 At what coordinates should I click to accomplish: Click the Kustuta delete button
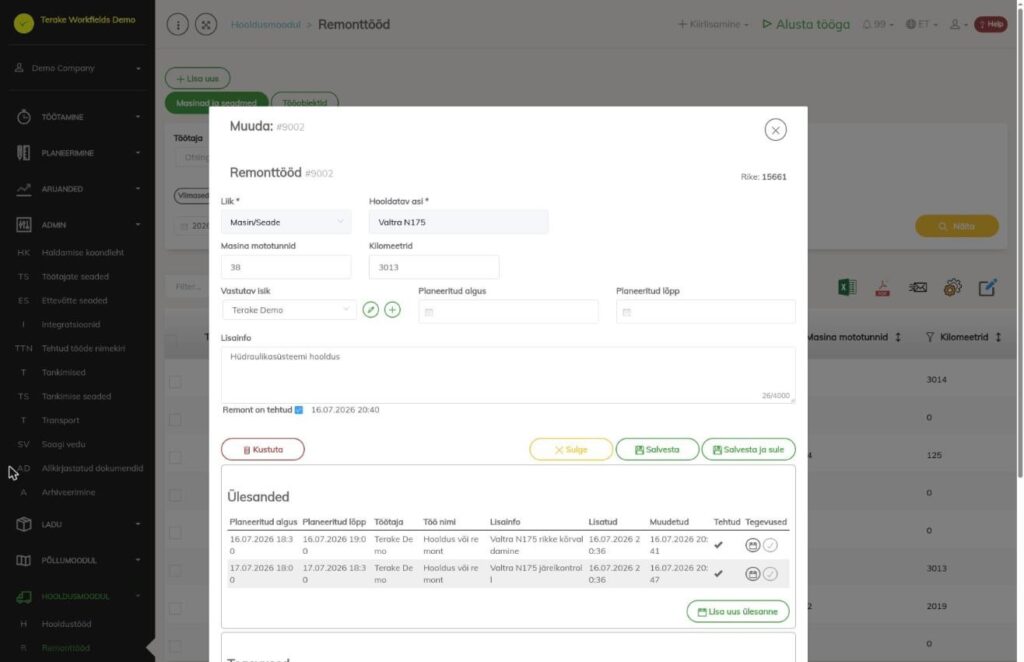[x=263, y=450]
